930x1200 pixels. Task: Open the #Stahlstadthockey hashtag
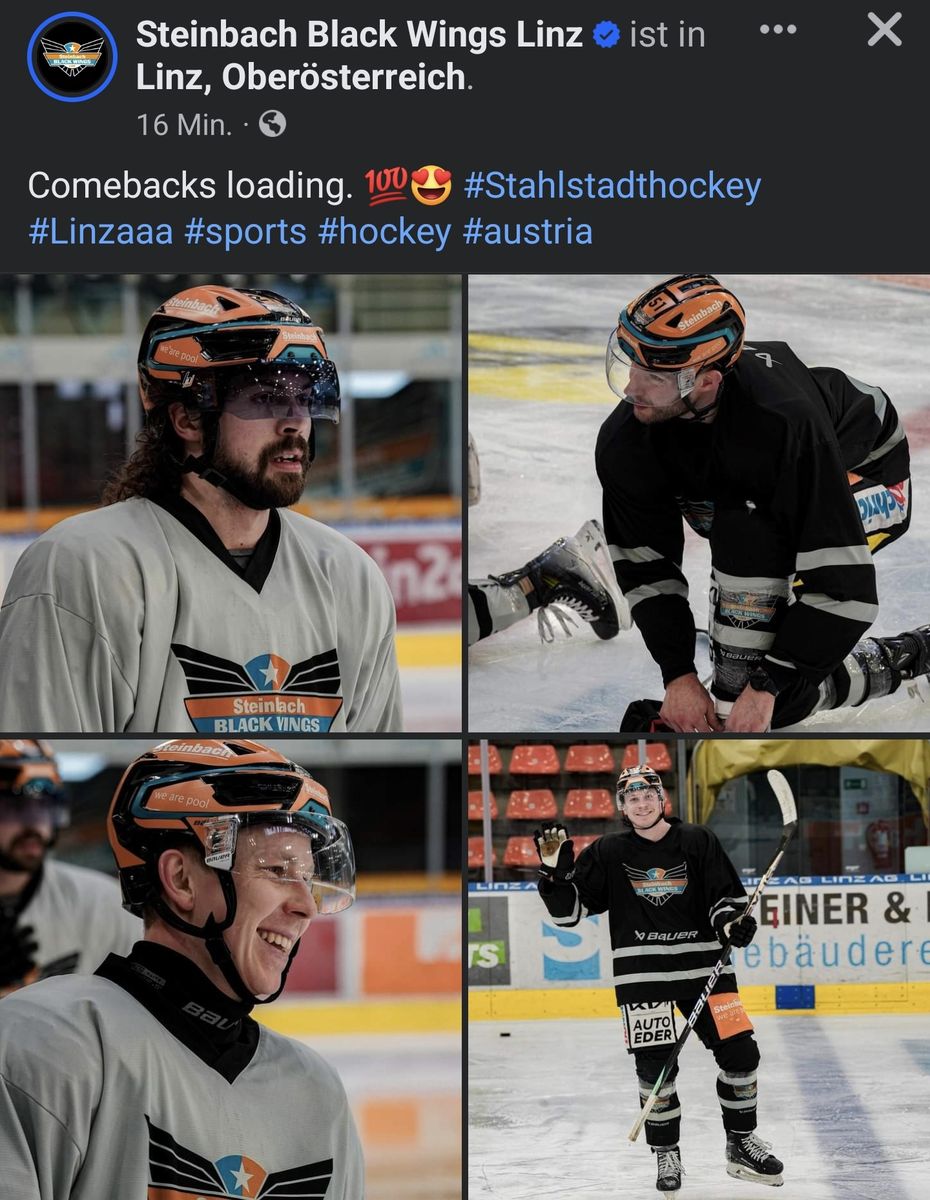coord(612,186)
